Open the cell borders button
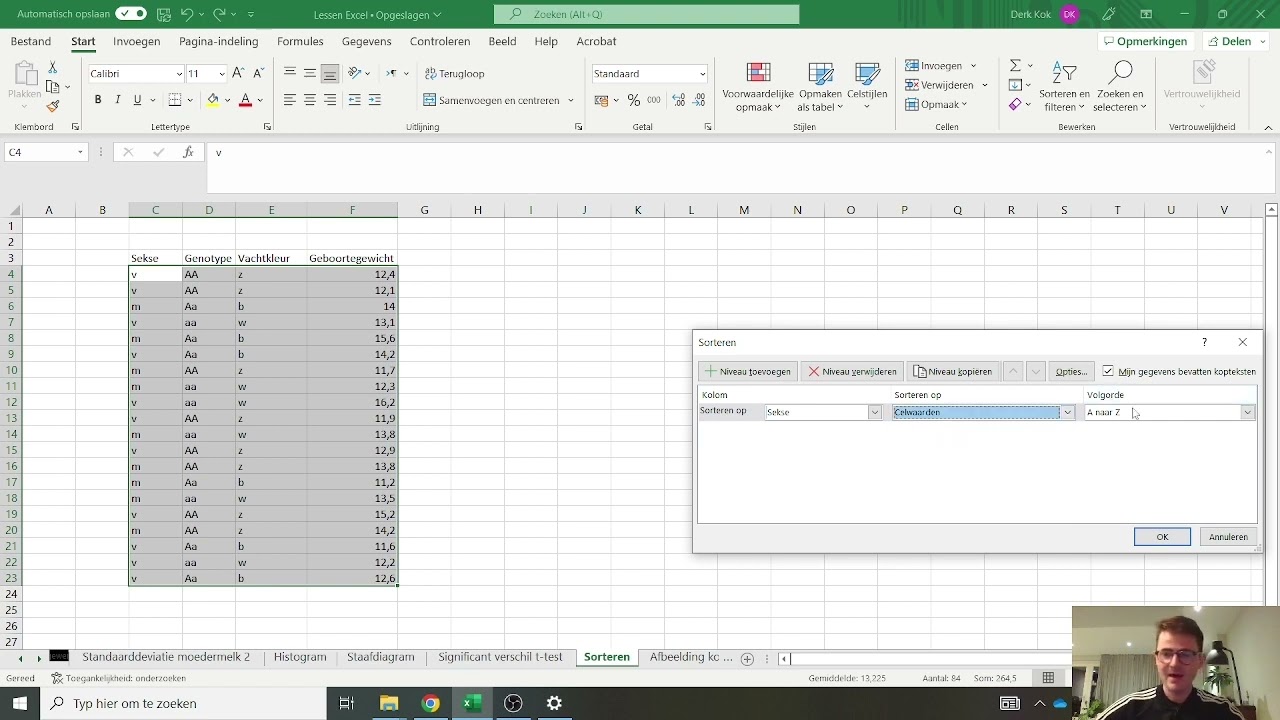 175,100
